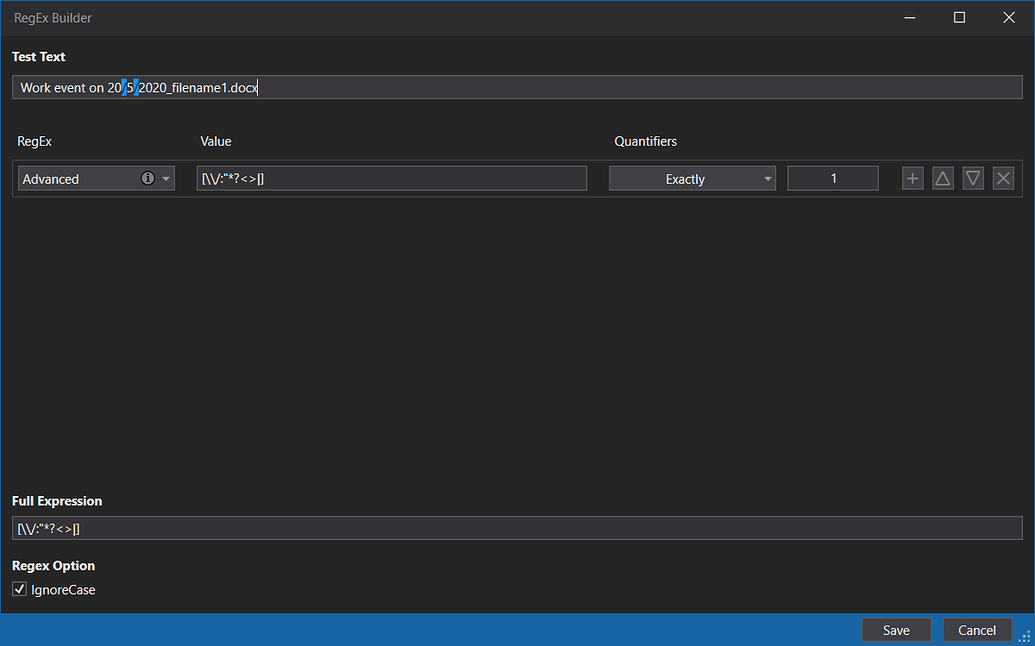Cancel the RegEx Builder dialog
This screenshot has height=646, width=1035.
977,629
